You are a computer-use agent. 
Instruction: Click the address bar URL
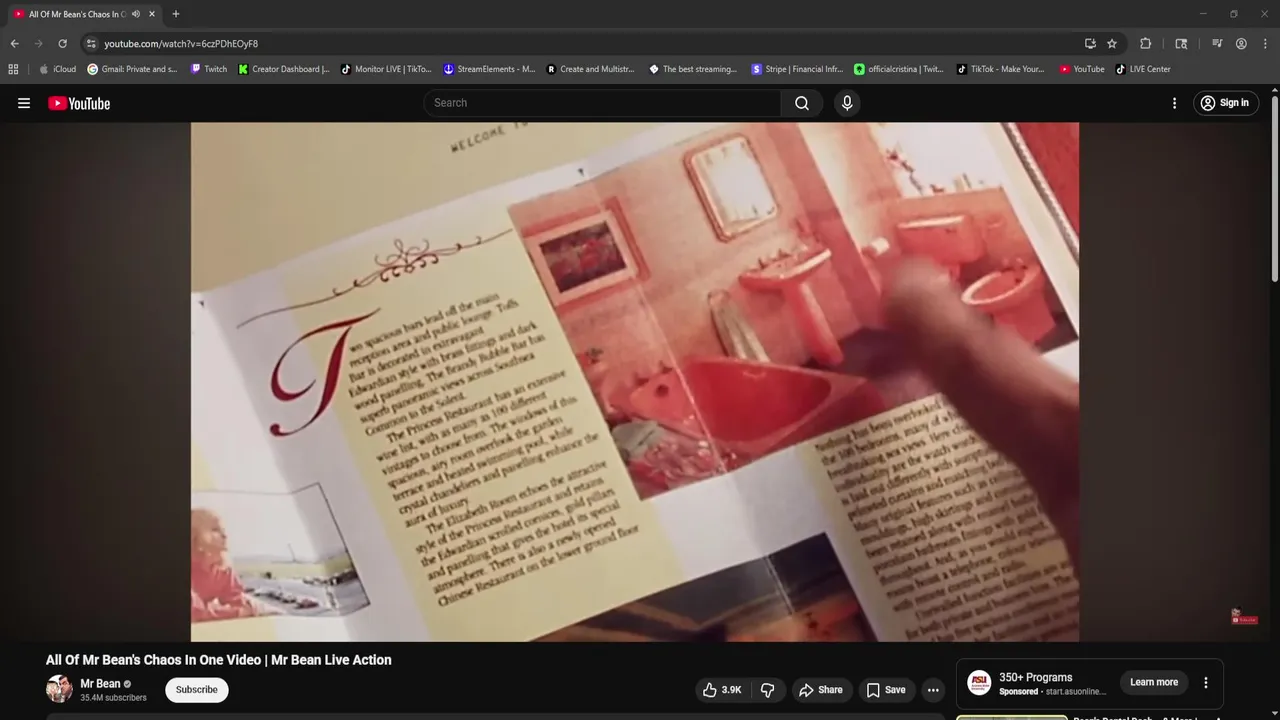(181, 44)
